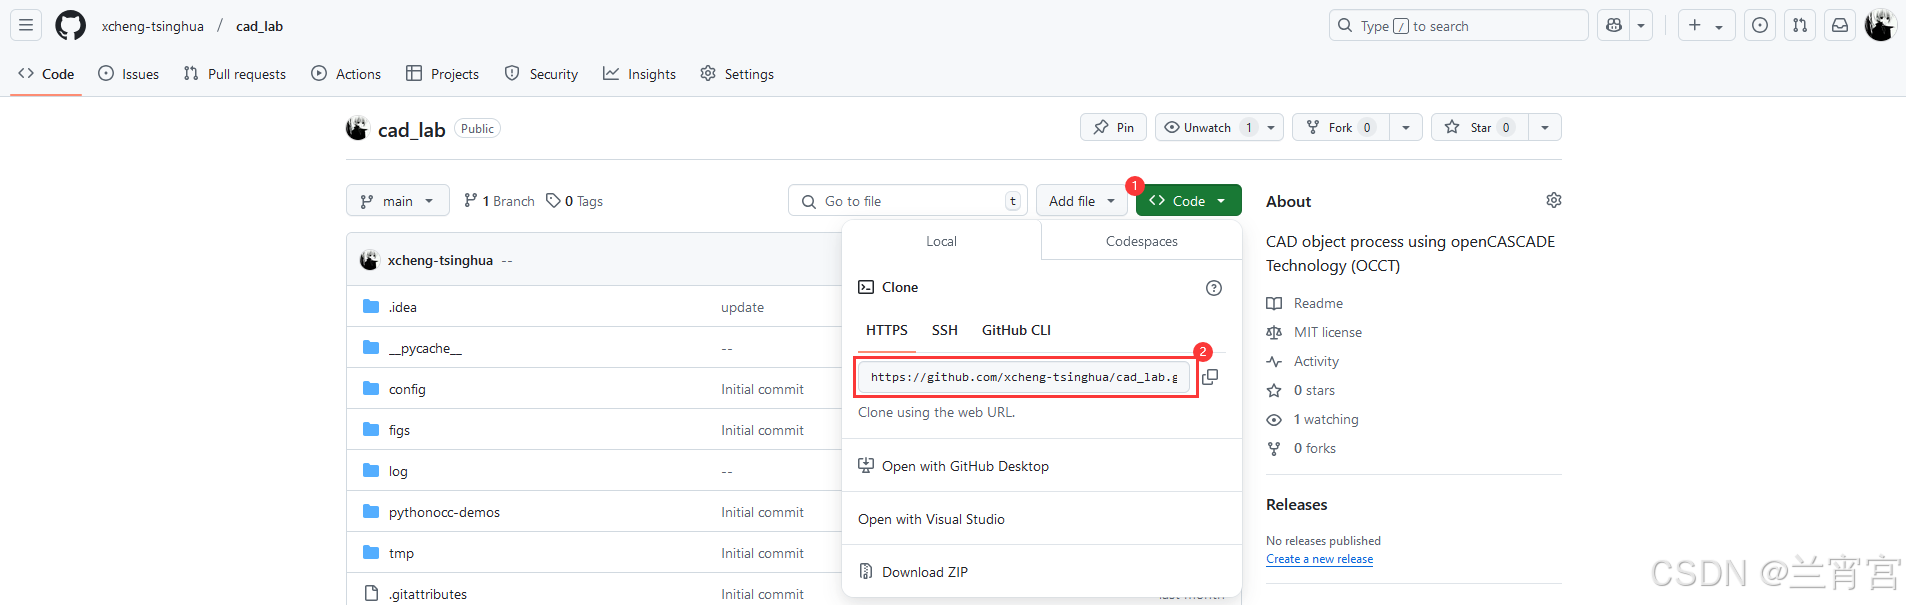Switch to the Actions tab
The height and width of the screenshot is (605, 1906).
346,74
